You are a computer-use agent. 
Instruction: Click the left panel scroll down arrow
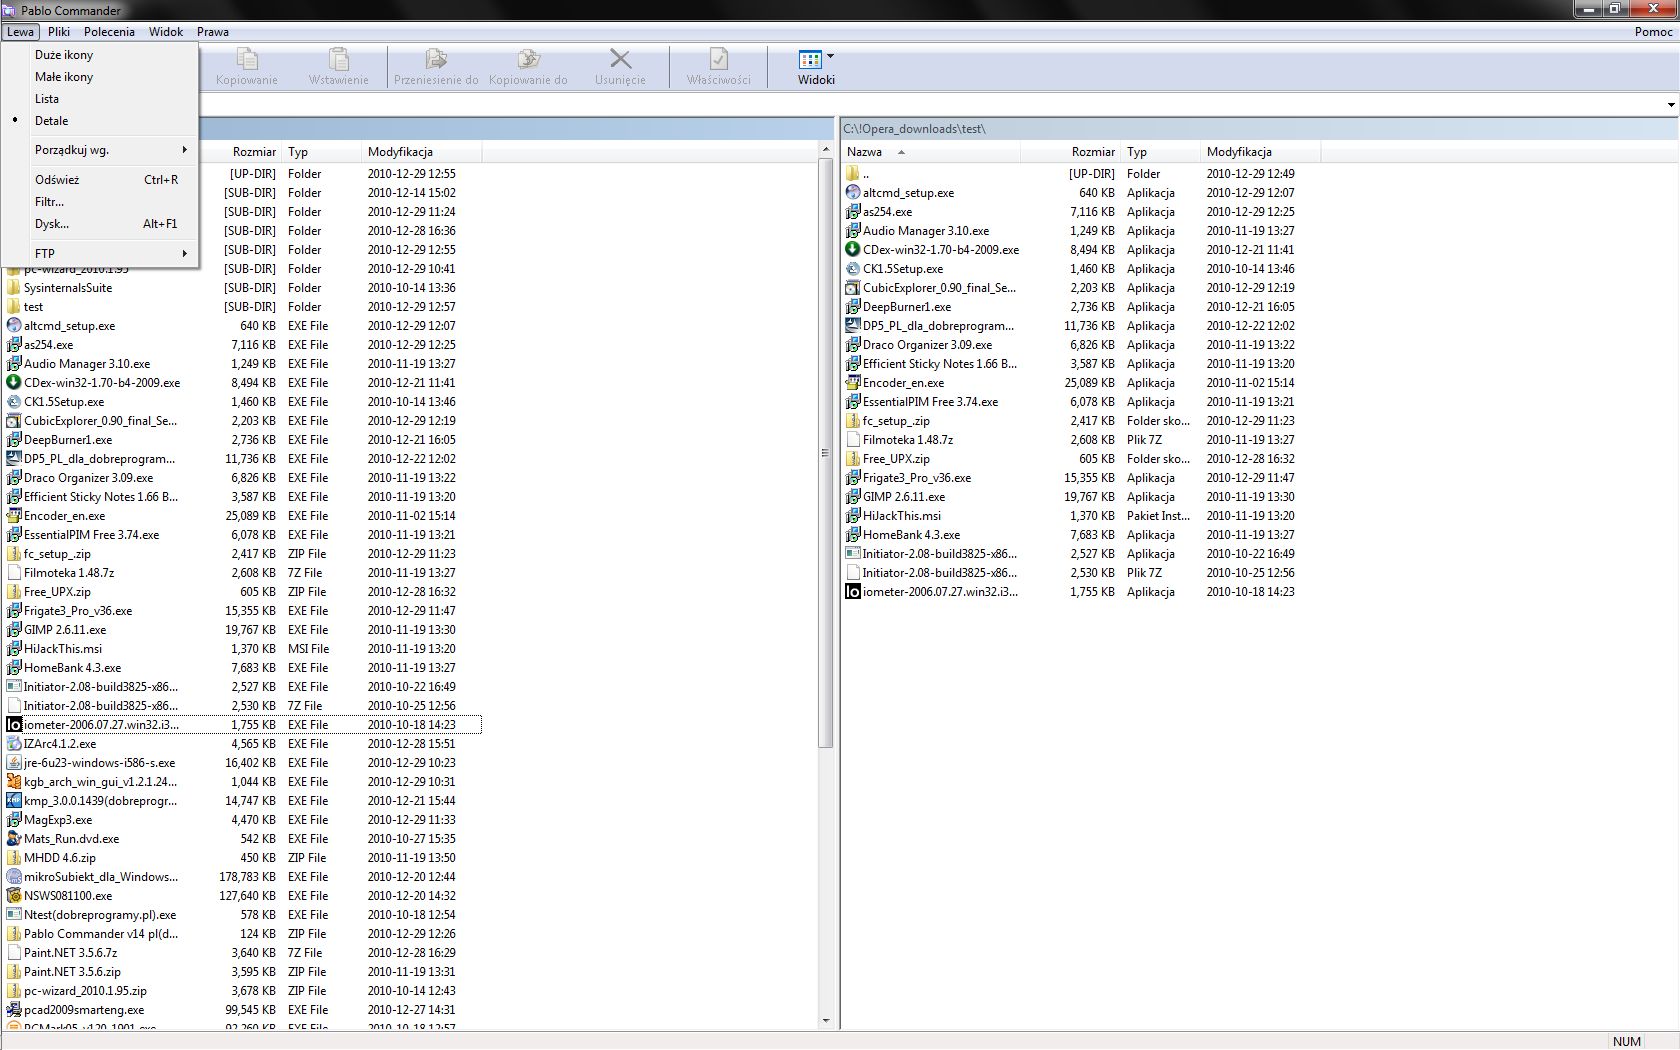[x=825, y=1021]
